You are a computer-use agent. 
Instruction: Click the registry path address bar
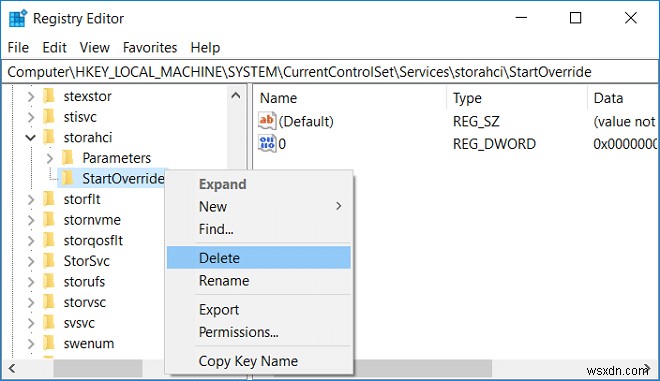(x=330, y=72)
